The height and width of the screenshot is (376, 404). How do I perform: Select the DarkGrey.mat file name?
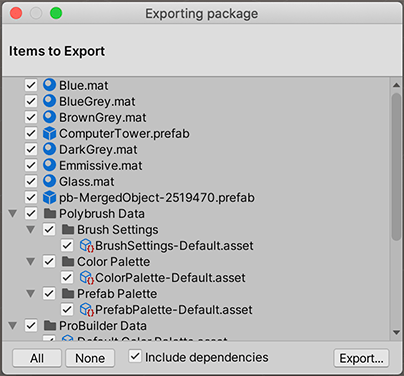[x=98, y=149]
